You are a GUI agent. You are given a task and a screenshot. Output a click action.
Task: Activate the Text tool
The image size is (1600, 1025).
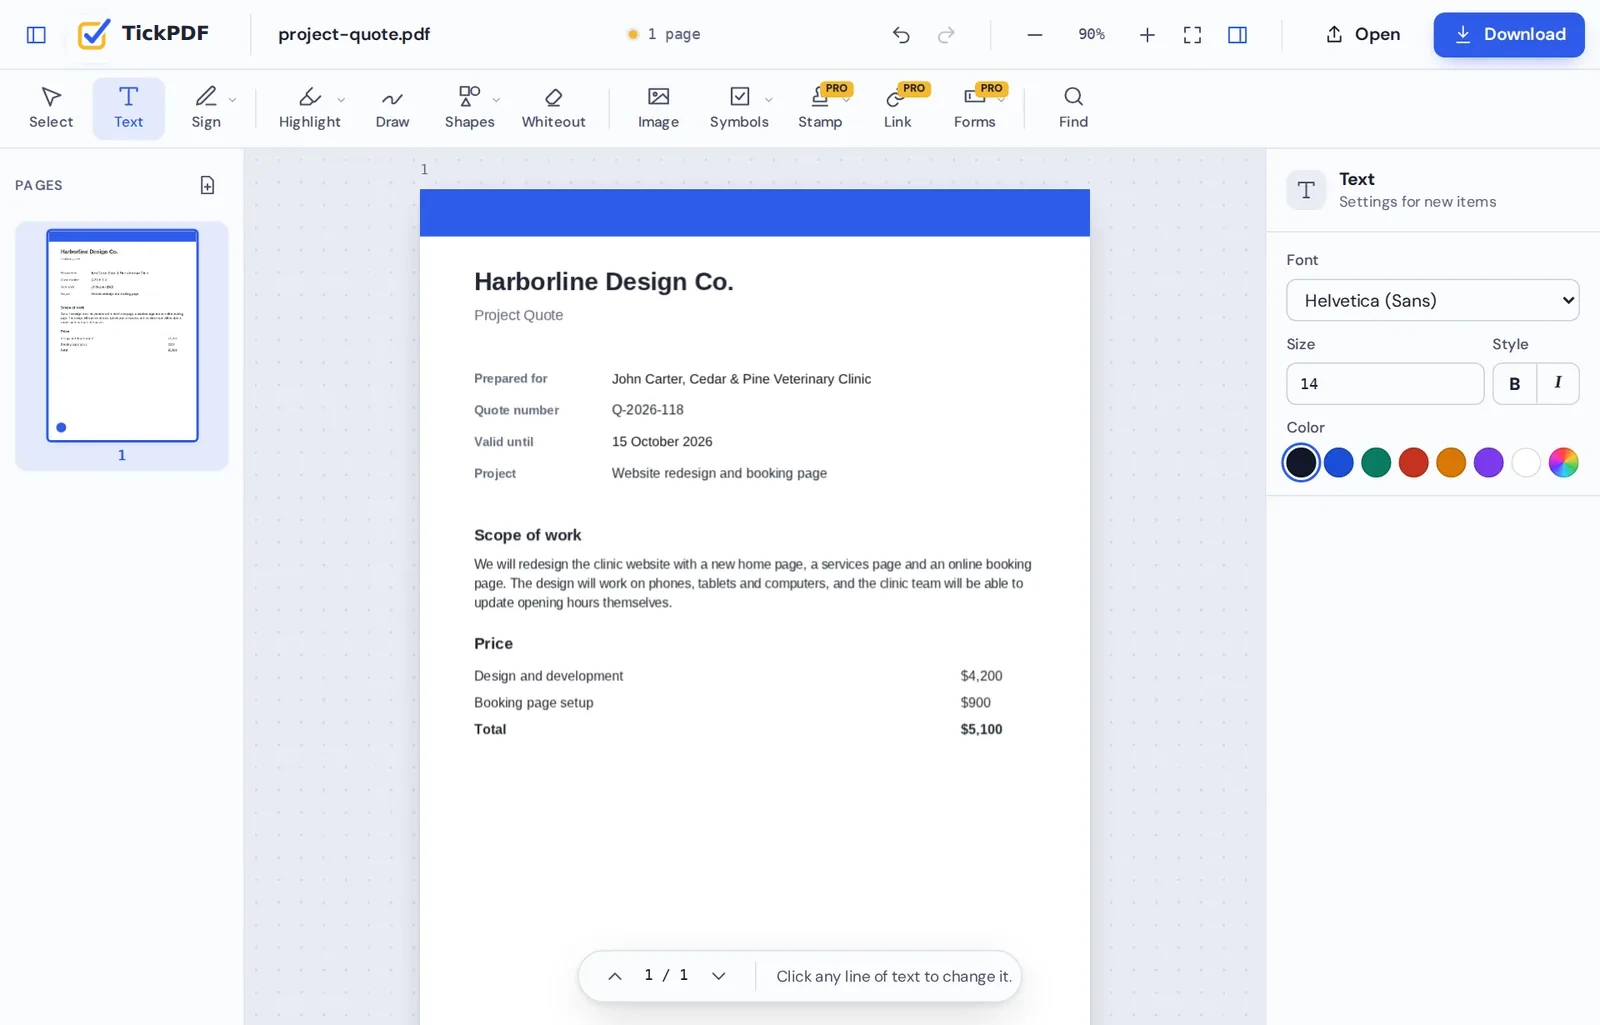click(128, 108)
